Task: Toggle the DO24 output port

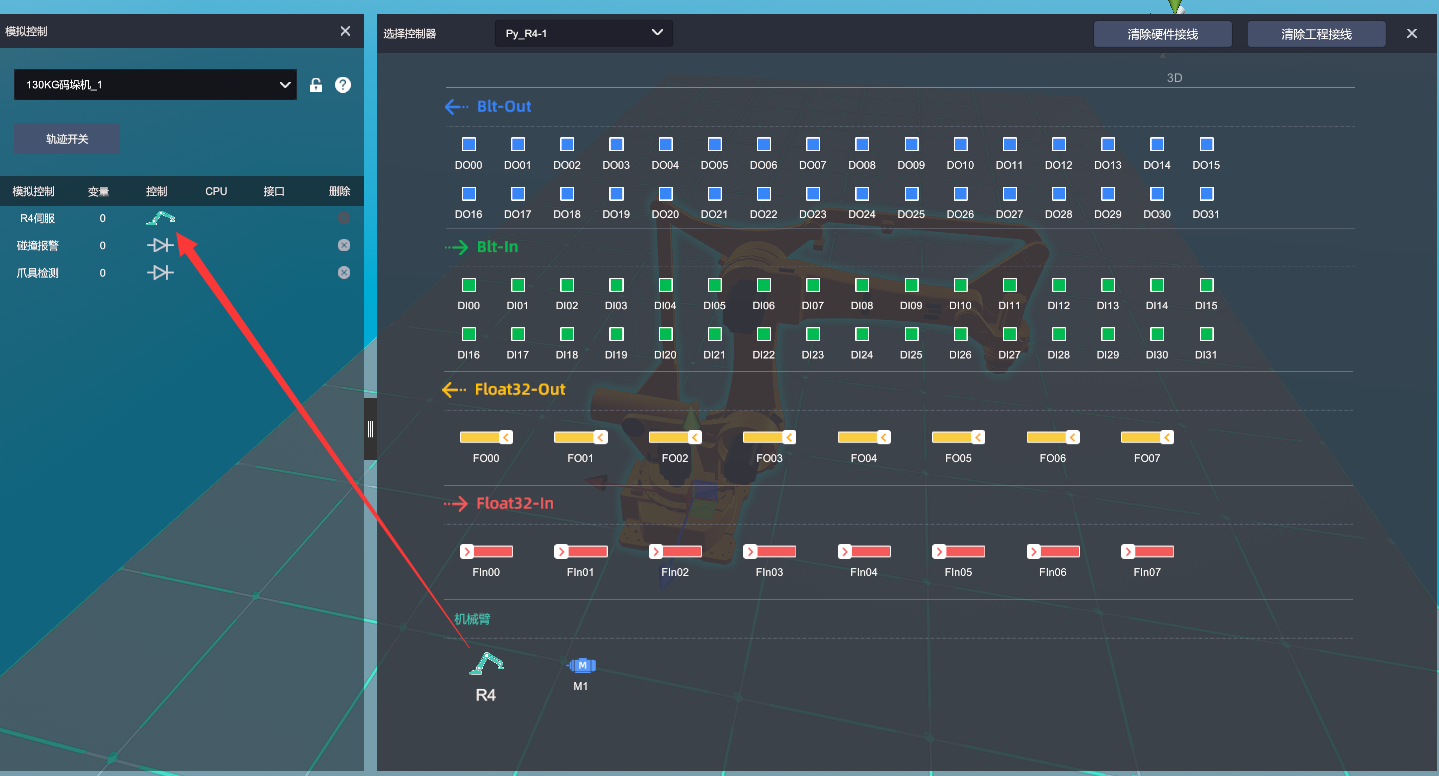Action: click(x=862, y=194)
